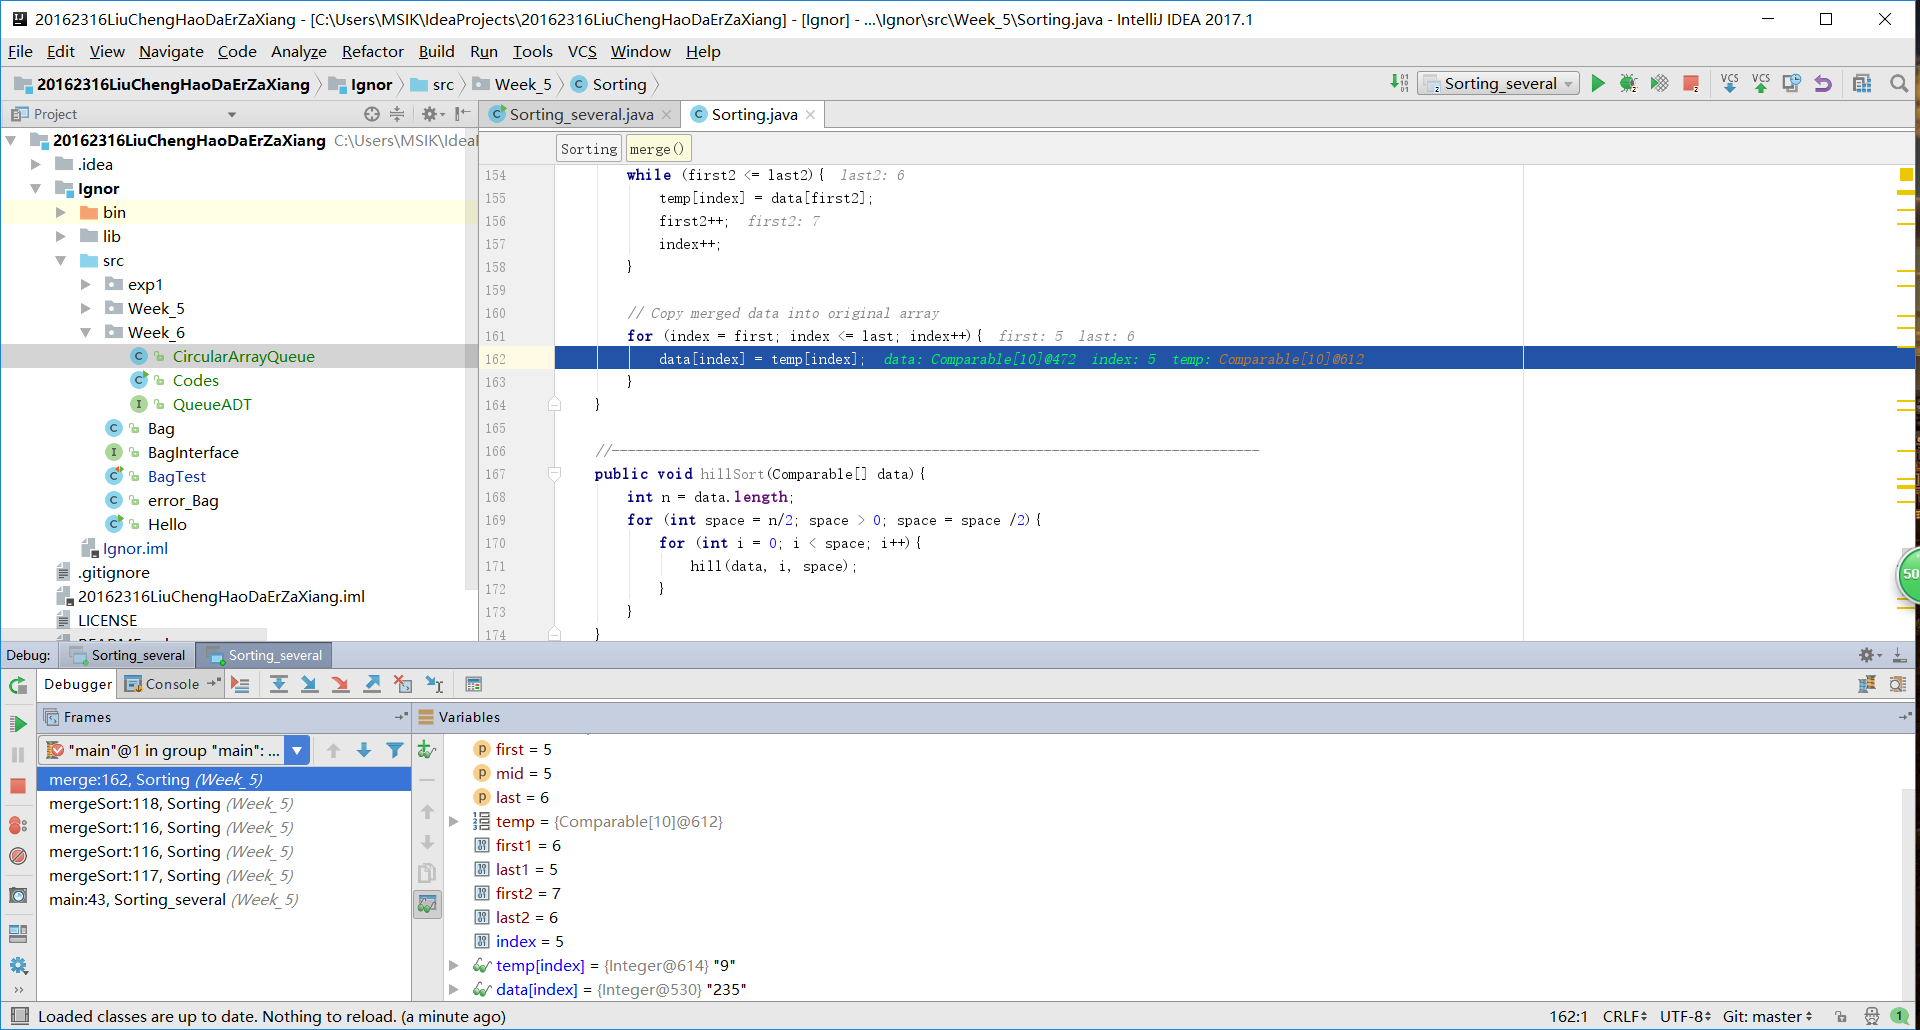
Task: Open the Analyze menu
Action: click(298, 51)
